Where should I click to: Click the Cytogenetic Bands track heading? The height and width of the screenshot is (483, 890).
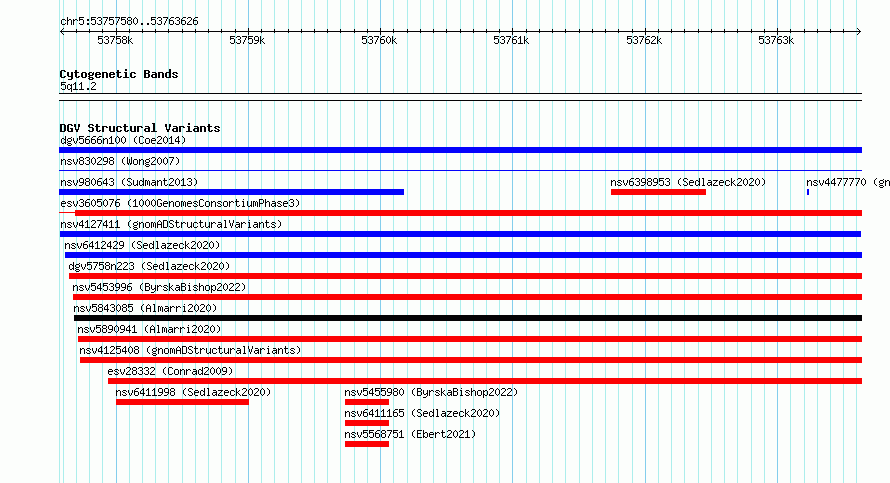pyautogui.click(x=119, y=74)
